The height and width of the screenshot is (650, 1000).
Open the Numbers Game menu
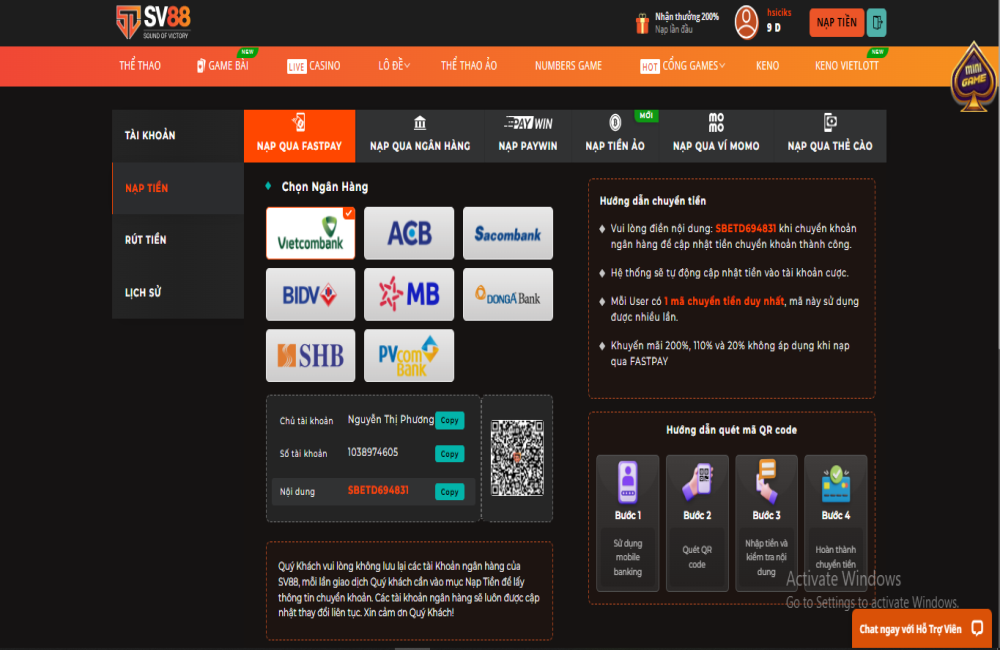tap(568, 66)
